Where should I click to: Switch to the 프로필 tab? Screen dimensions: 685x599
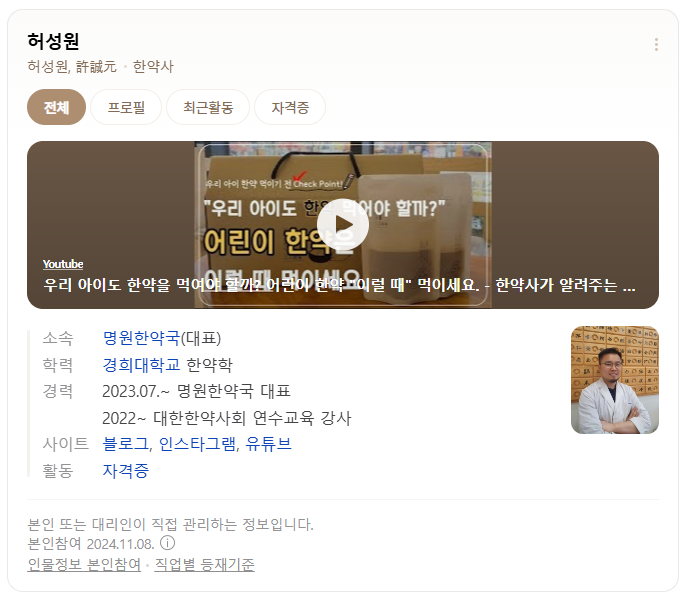[x=126, y=107]
